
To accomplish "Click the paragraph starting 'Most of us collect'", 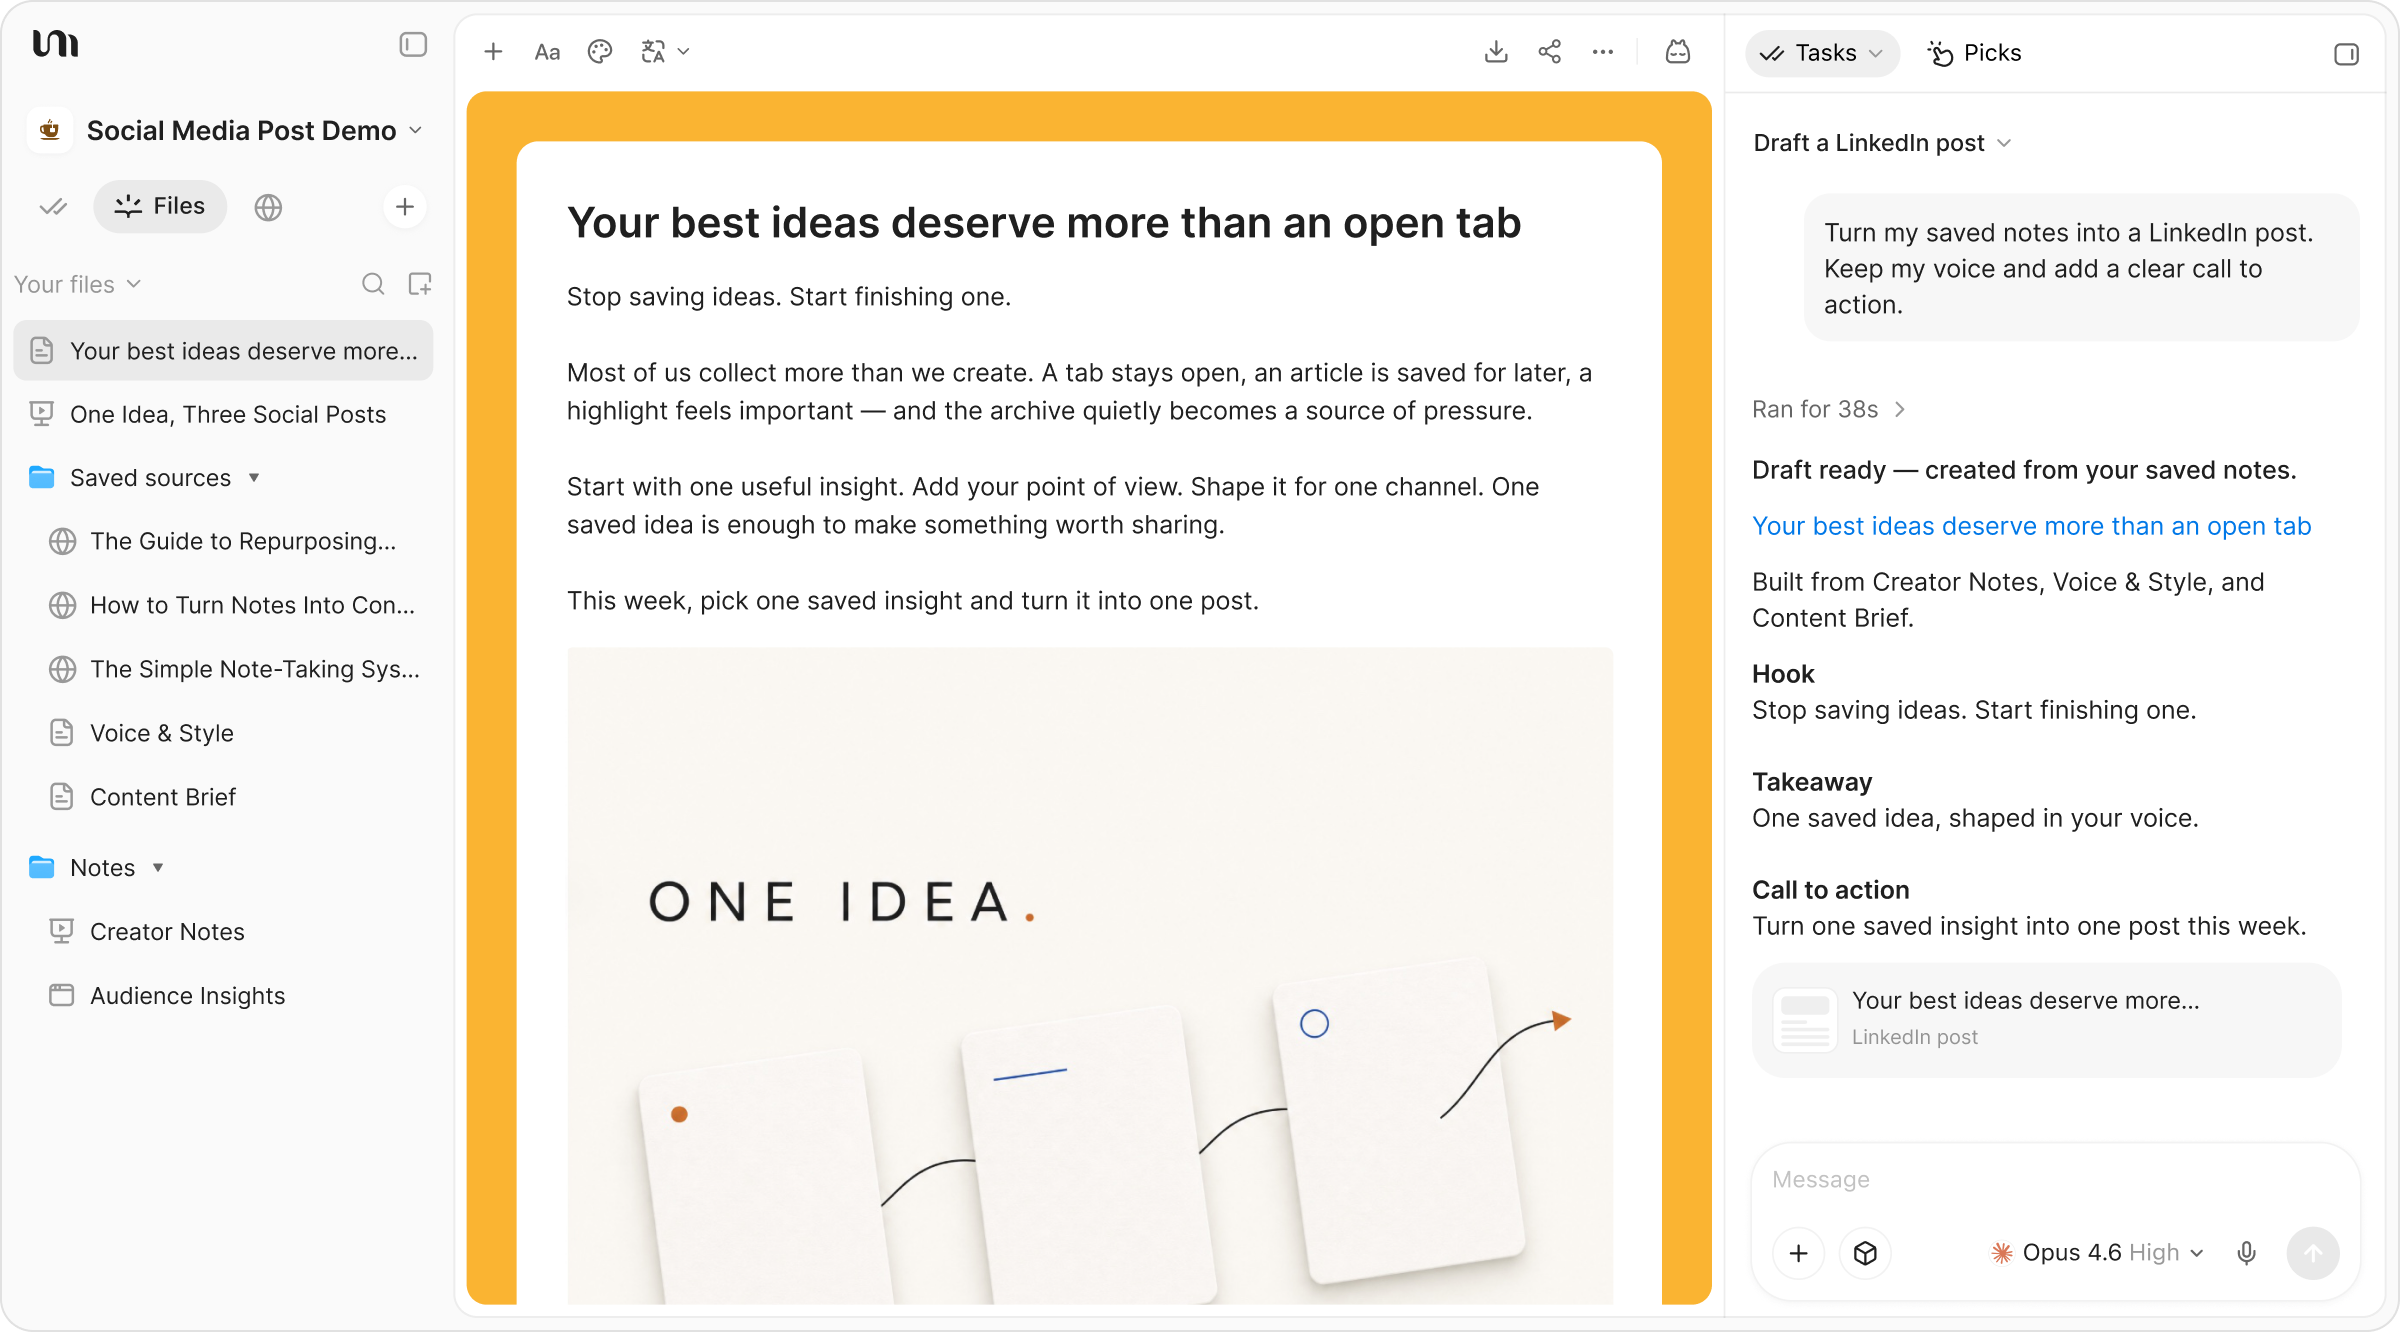I will [x=1080, y=392].
